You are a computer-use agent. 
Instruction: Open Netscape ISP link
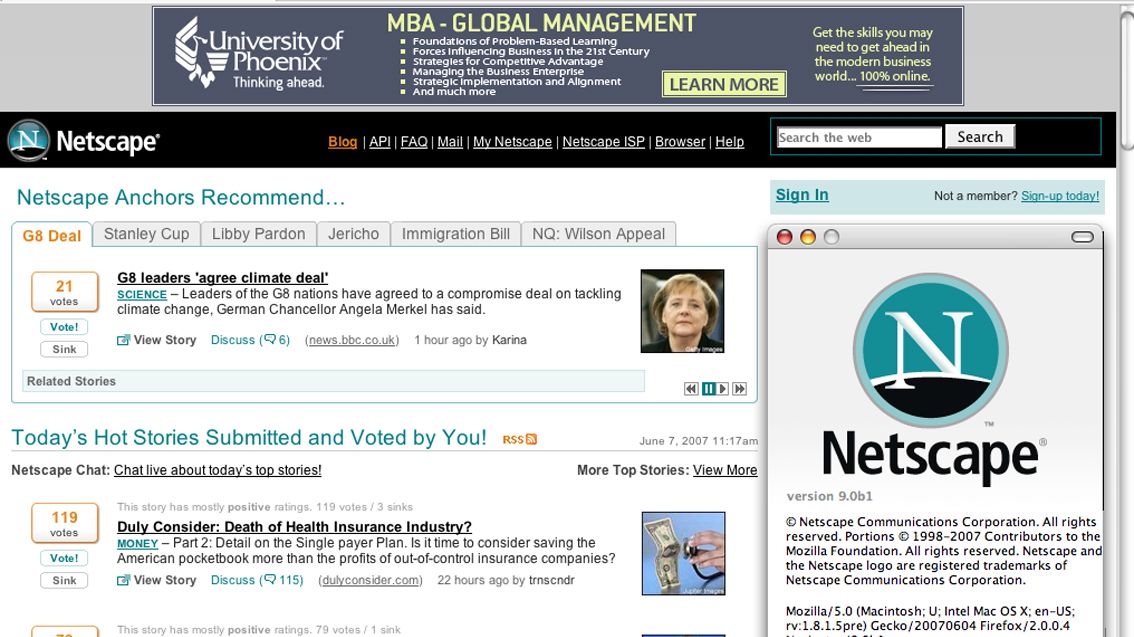point(604,142)
